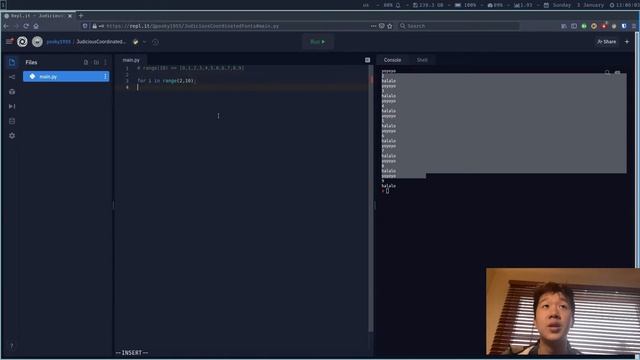Switch to the Console tab
Viewport: 640px width, 360px height.
392,60
